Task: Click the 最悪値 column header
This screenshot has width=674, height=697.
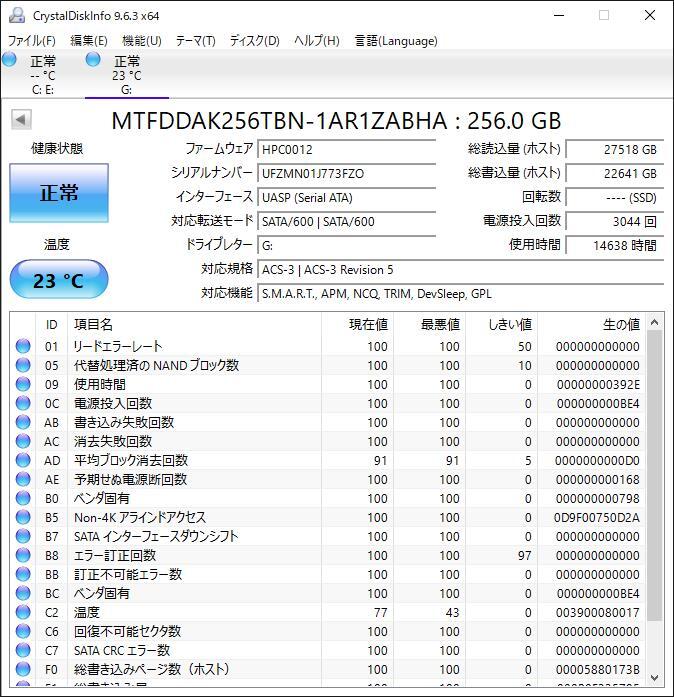Action: click(429, 324)
